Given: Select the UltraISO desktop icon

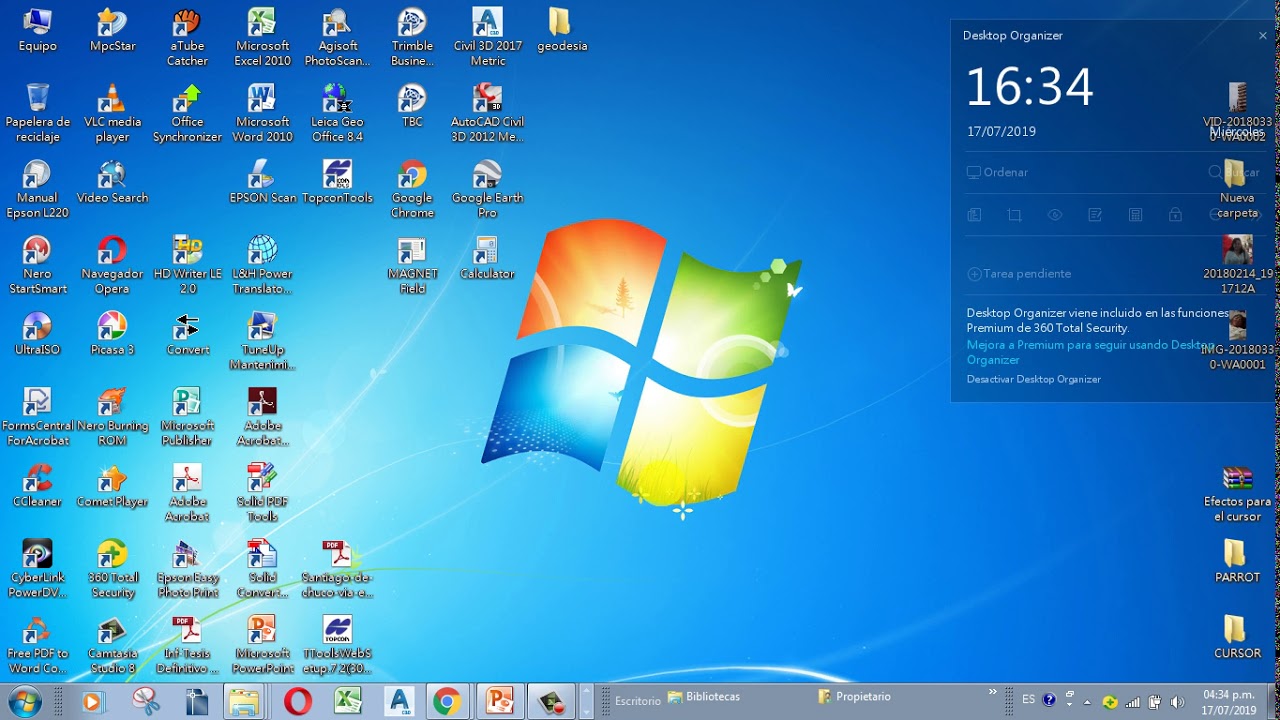Looking at the screenshot, I should tap(37, 334).
